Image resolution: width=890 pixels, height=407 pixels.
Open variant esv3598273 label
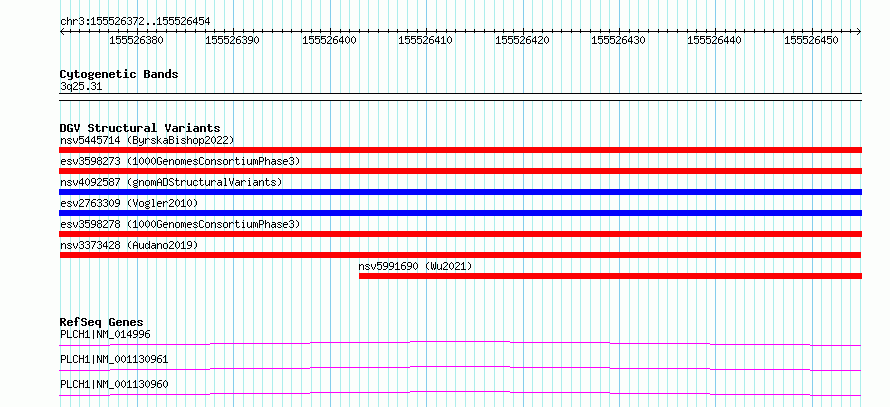(180, 161)
